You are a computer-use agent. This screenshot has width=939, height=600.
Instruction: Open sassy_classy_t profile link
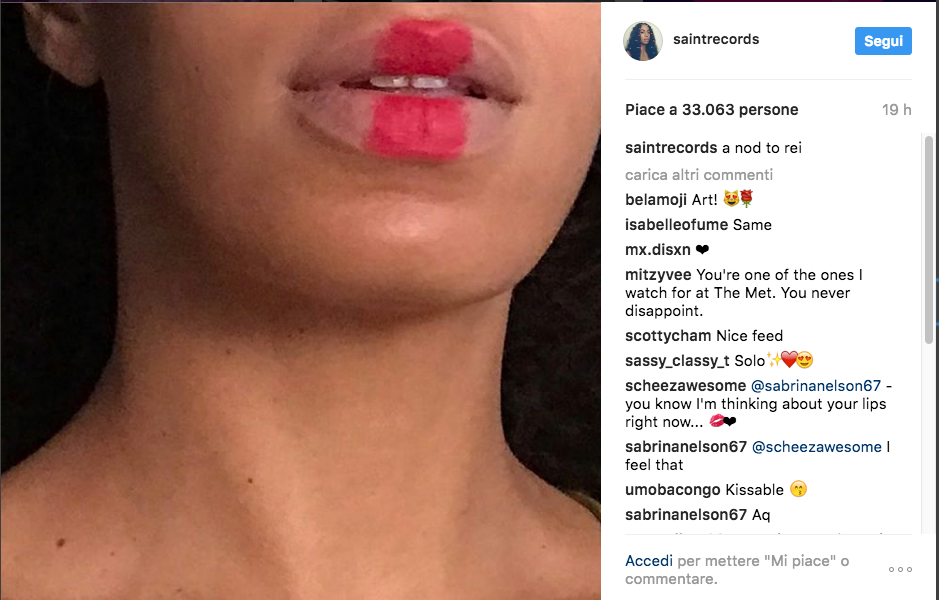(677, 361)
